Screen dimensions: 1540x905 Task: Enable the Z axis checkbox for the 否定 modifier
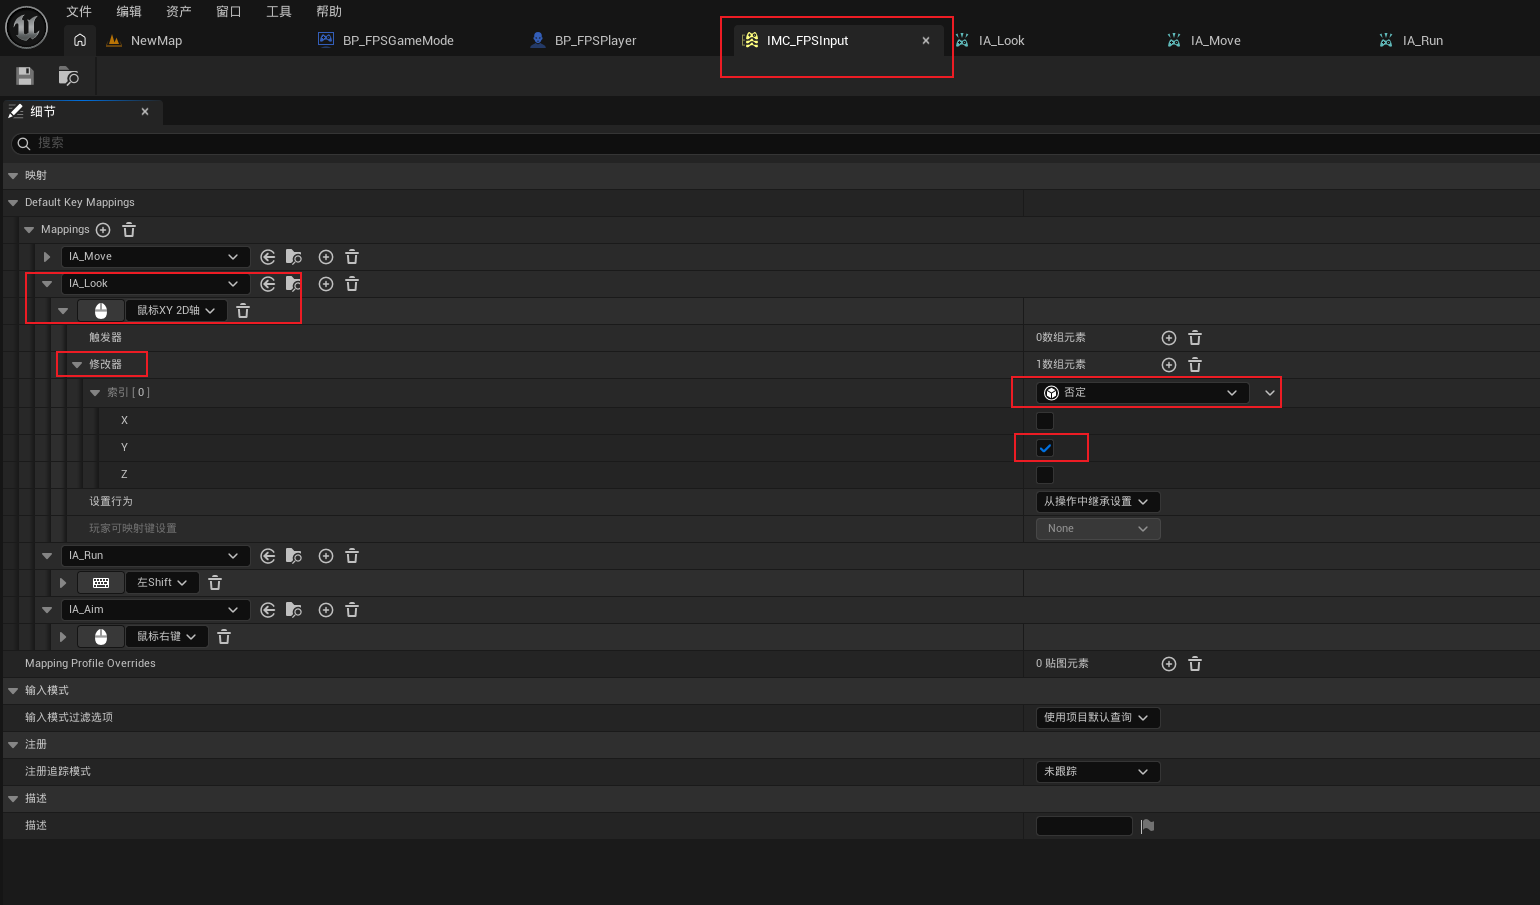coord(1045,475)
